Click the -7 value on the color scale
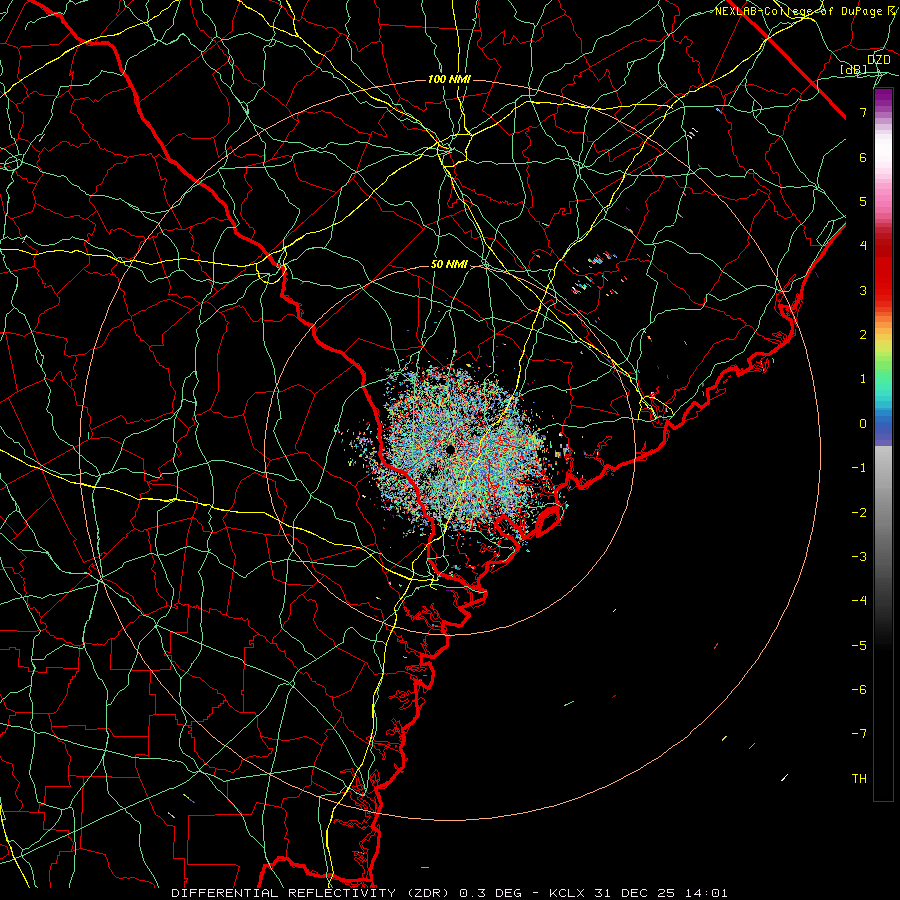This screenshot has height=900, width=900. tap(859, 734)
